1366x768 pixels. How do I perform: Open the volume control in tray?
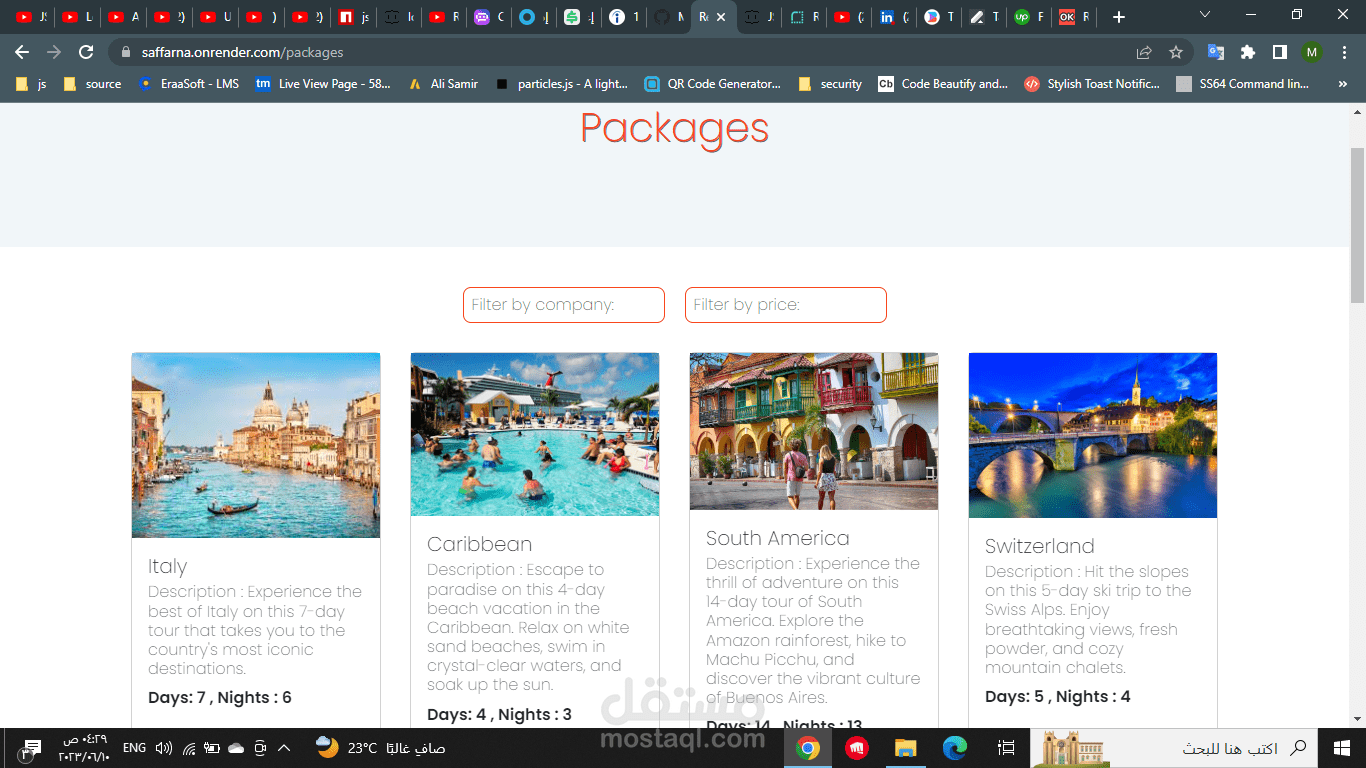tap(164, 747)
